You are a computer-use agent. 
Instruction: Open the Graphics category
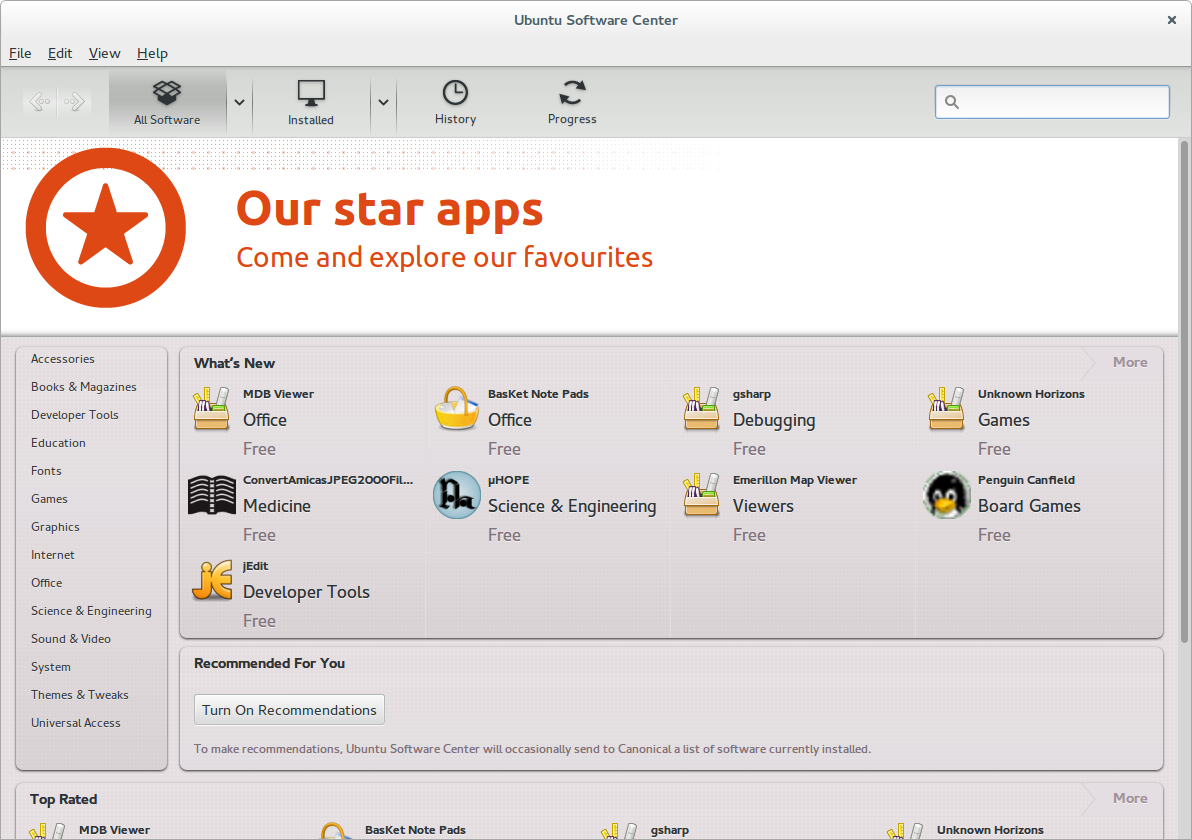point(55,528)
